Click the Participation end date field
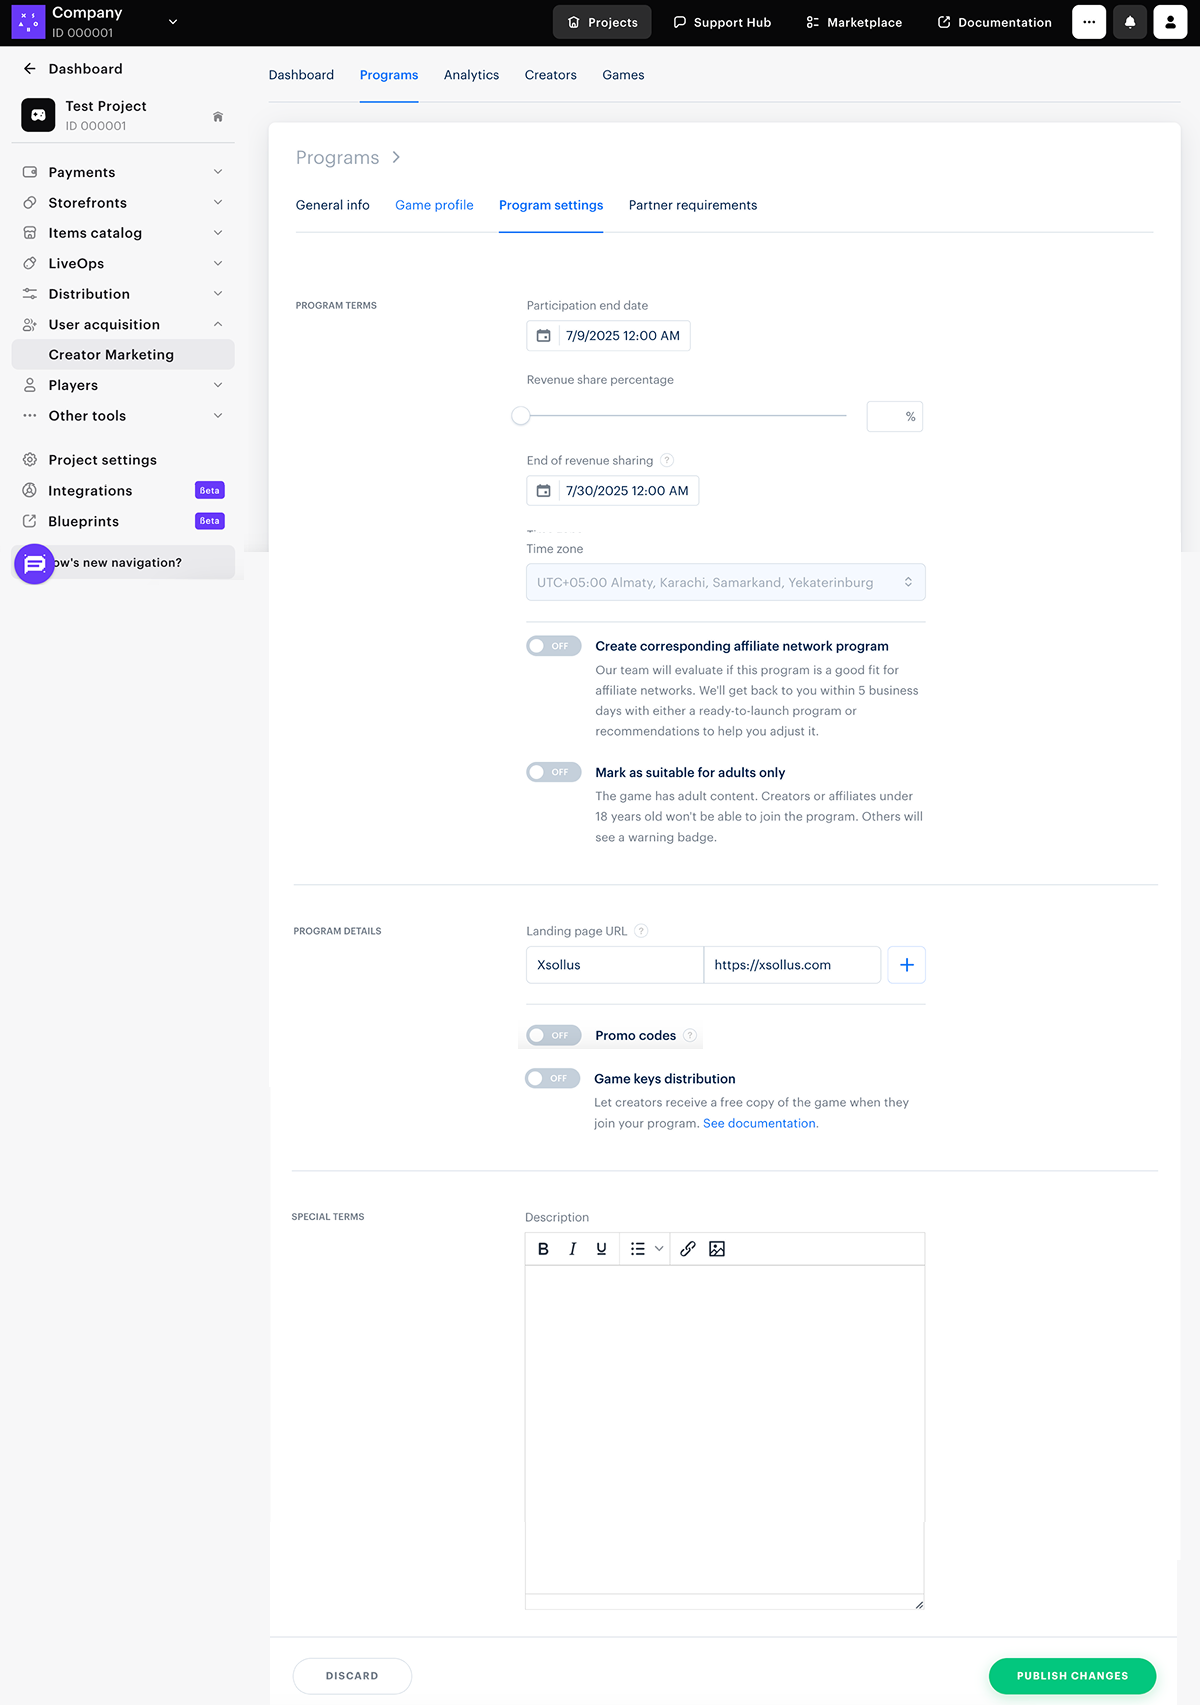The height and width of the screenshot is (1705, 1200). pos(621,336)
